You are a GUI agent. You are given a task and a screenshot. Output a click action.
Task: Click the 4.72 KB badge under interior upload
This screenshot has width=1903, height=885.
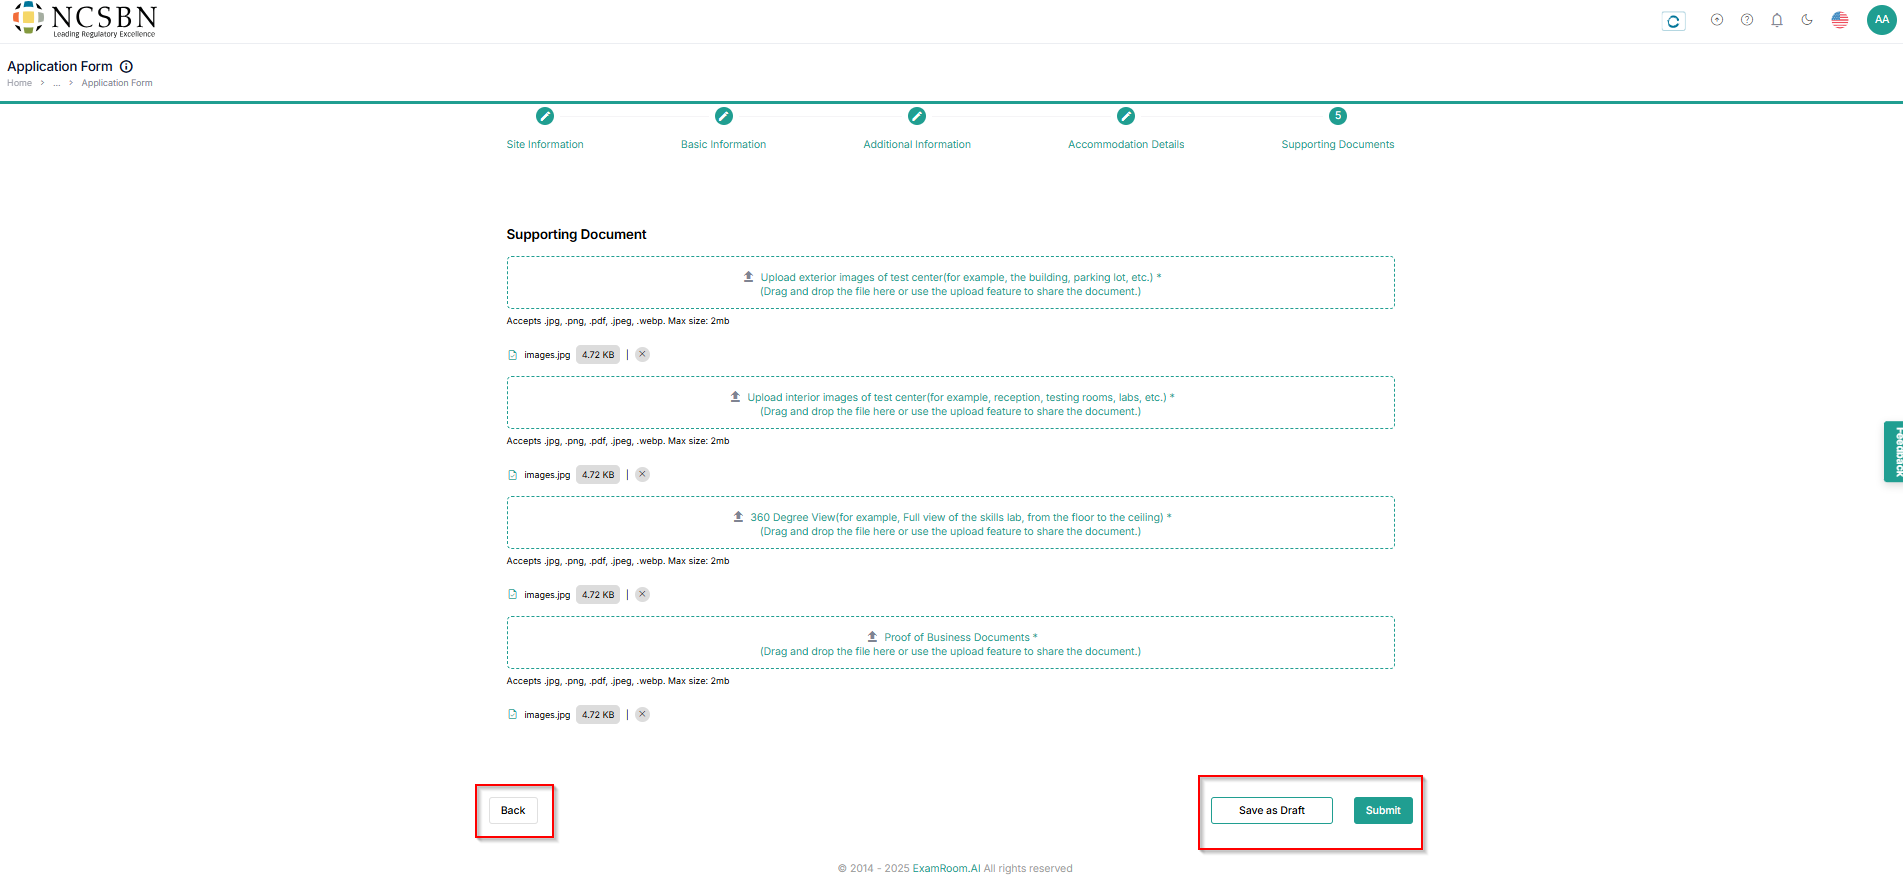click(x=598, y=475)
